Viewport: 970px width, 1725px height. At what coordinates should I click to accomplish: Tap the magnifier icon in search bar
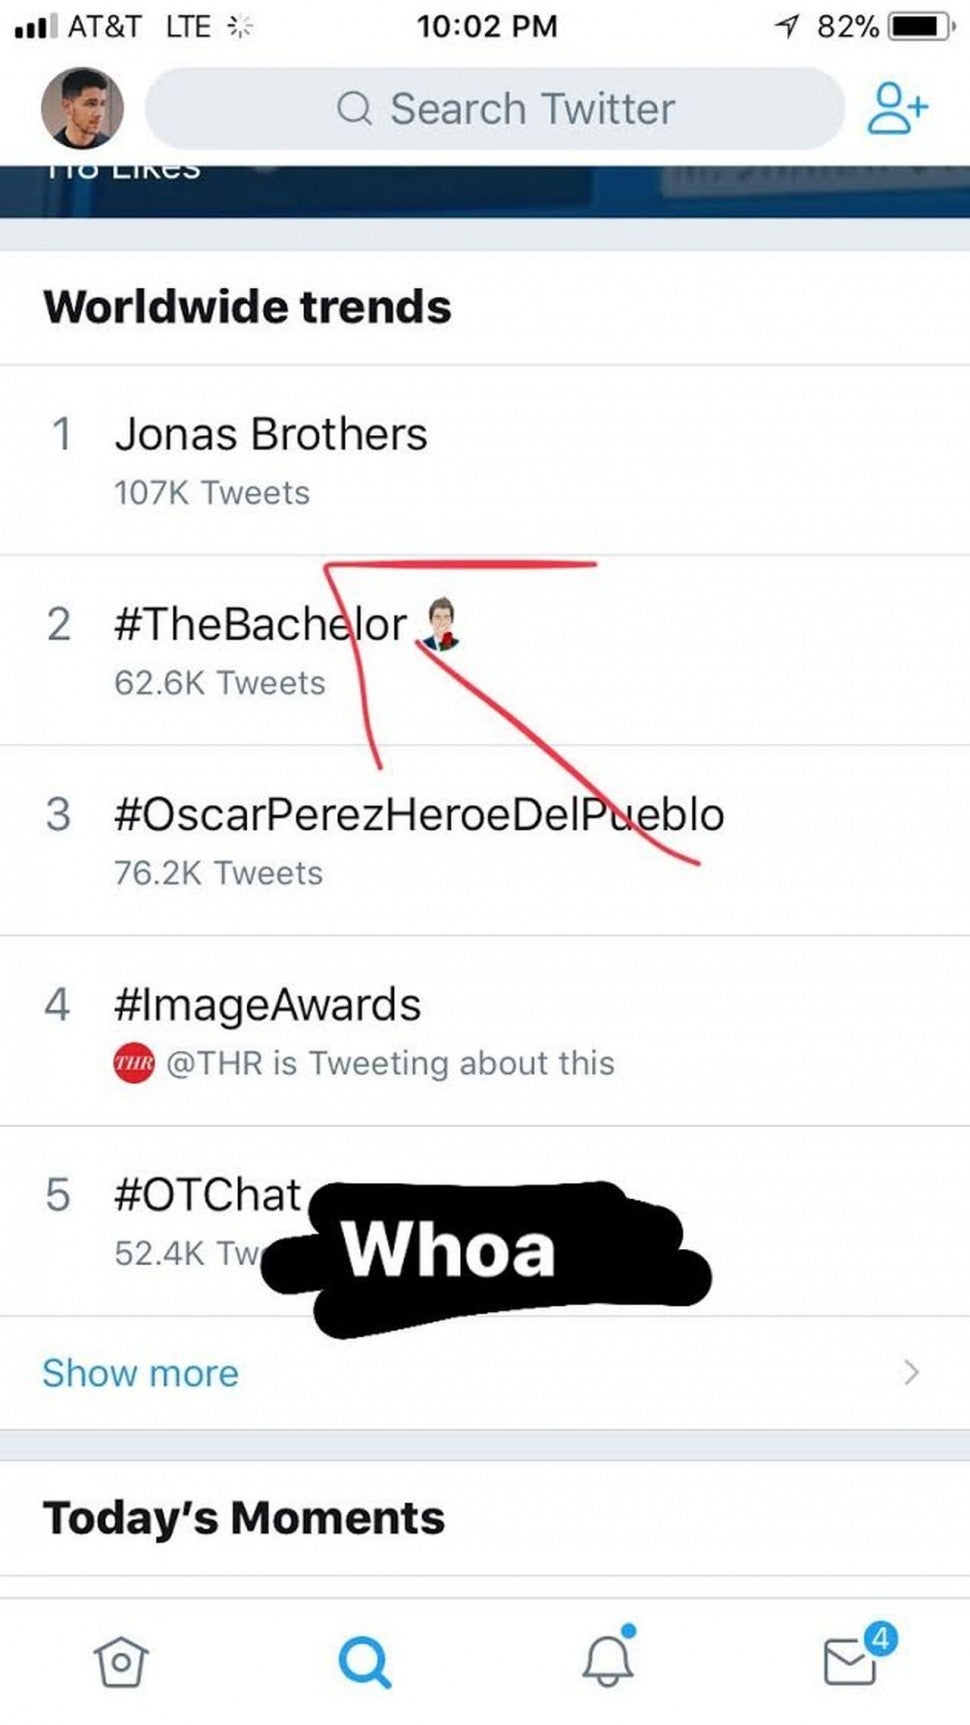point(354,108)
